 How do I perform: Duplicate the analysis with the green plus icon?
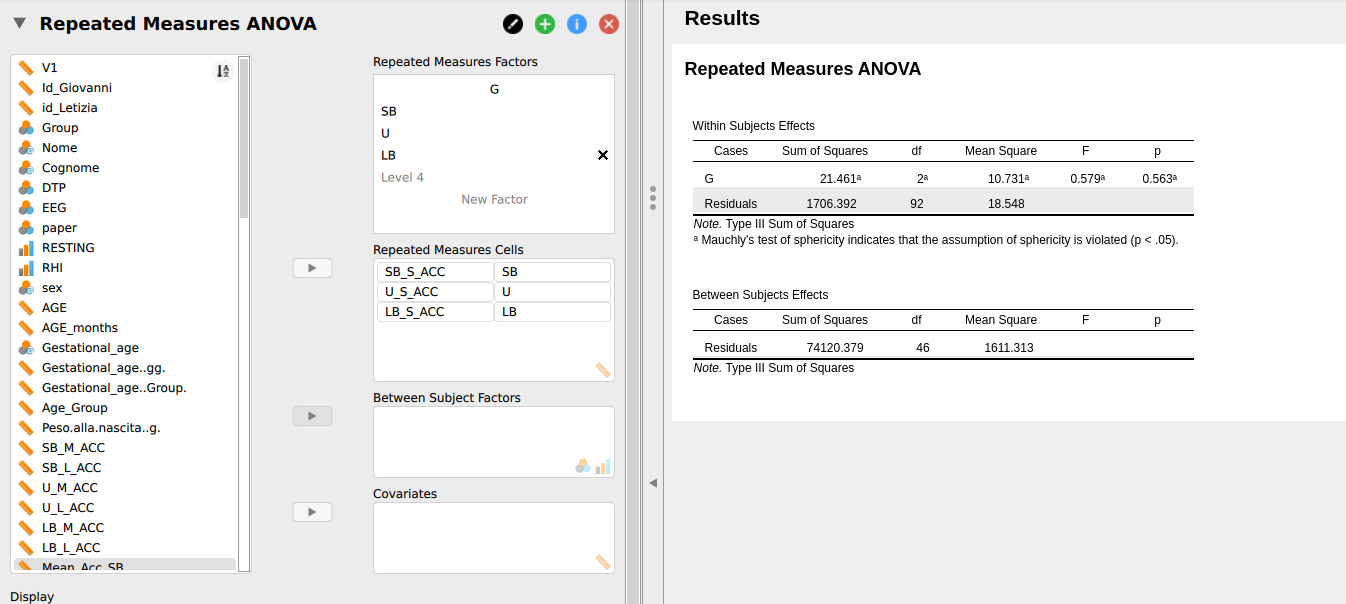[545, 23]
